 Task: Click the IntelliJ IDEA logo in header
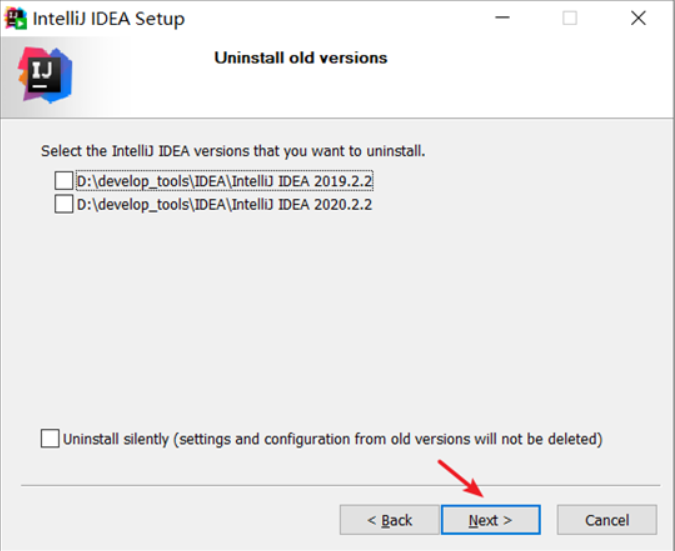click(45, 75)
